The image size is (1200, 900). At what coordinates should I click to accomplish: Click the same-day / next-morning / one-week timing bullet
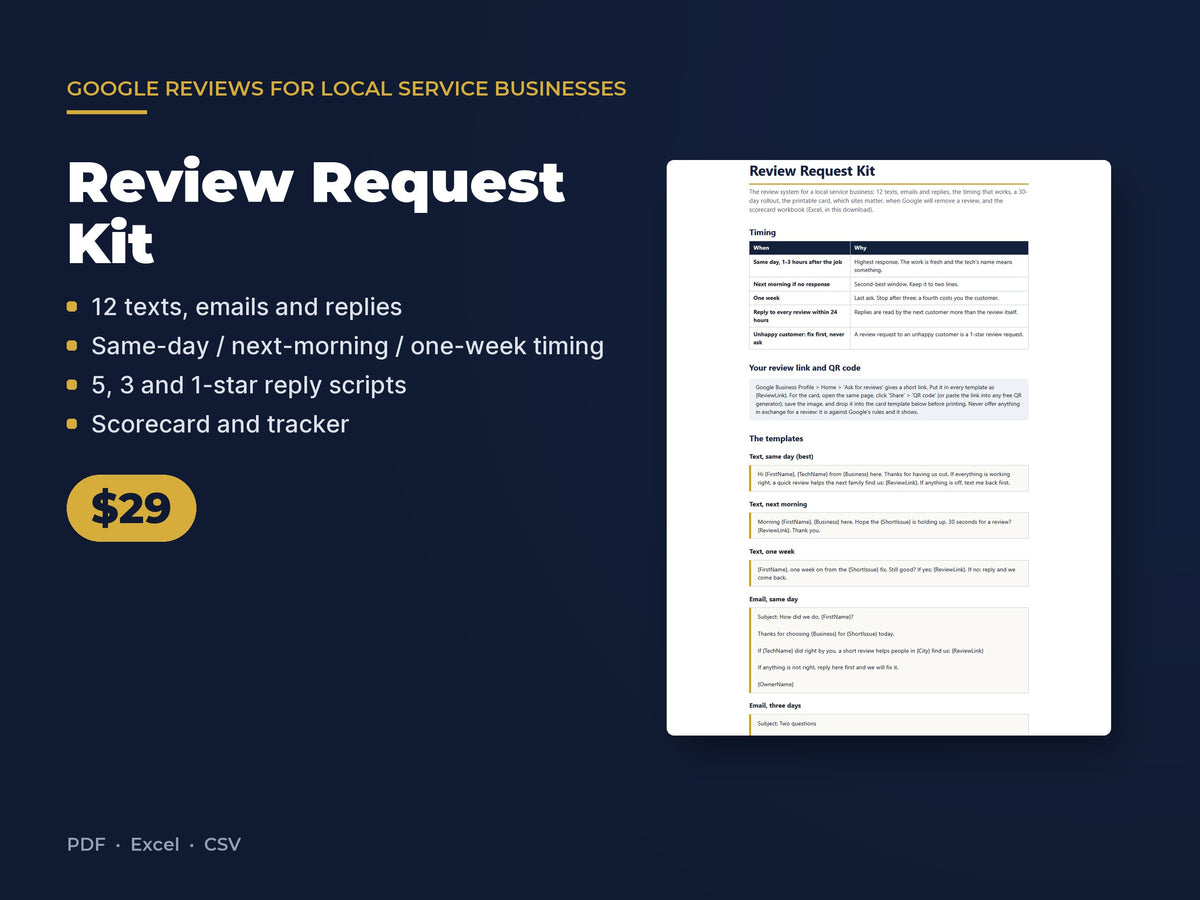click(x=347, y=346)
